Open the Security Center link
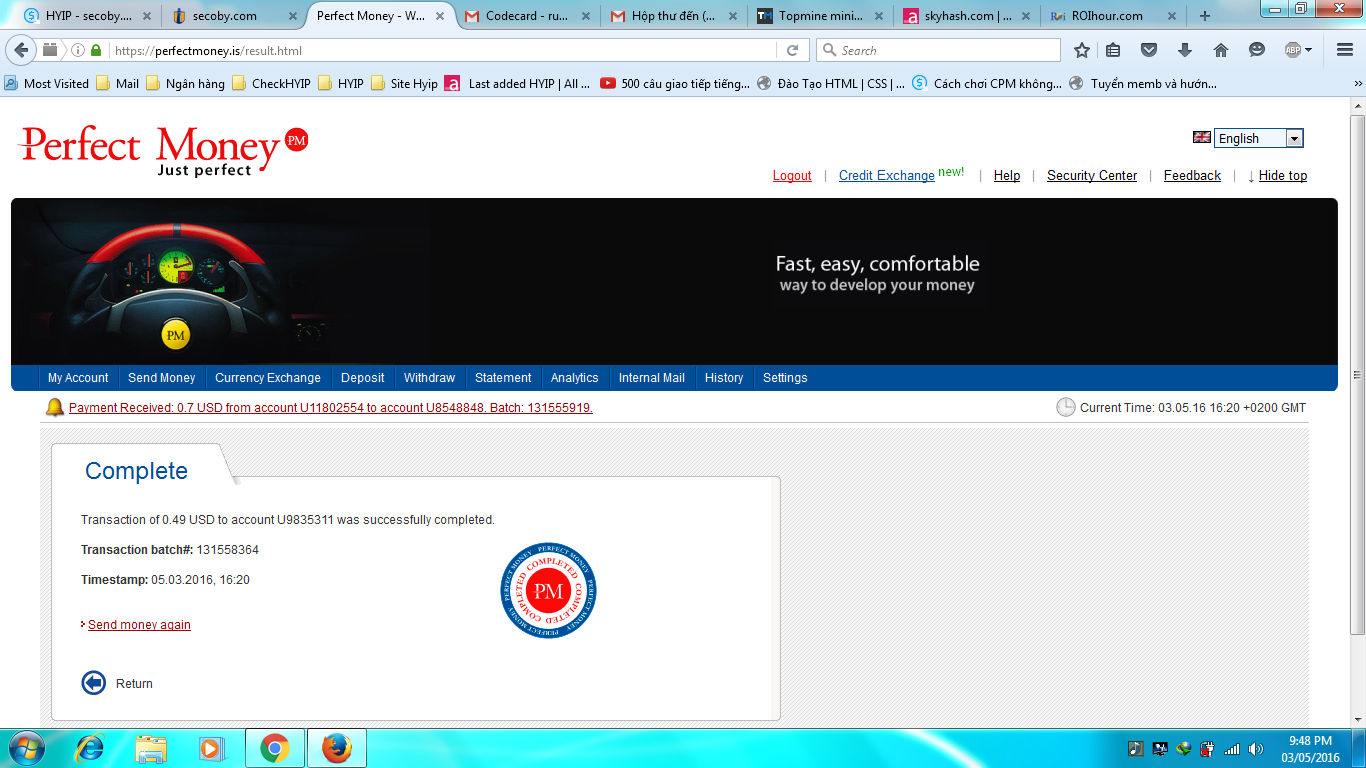 (1092, 176)
